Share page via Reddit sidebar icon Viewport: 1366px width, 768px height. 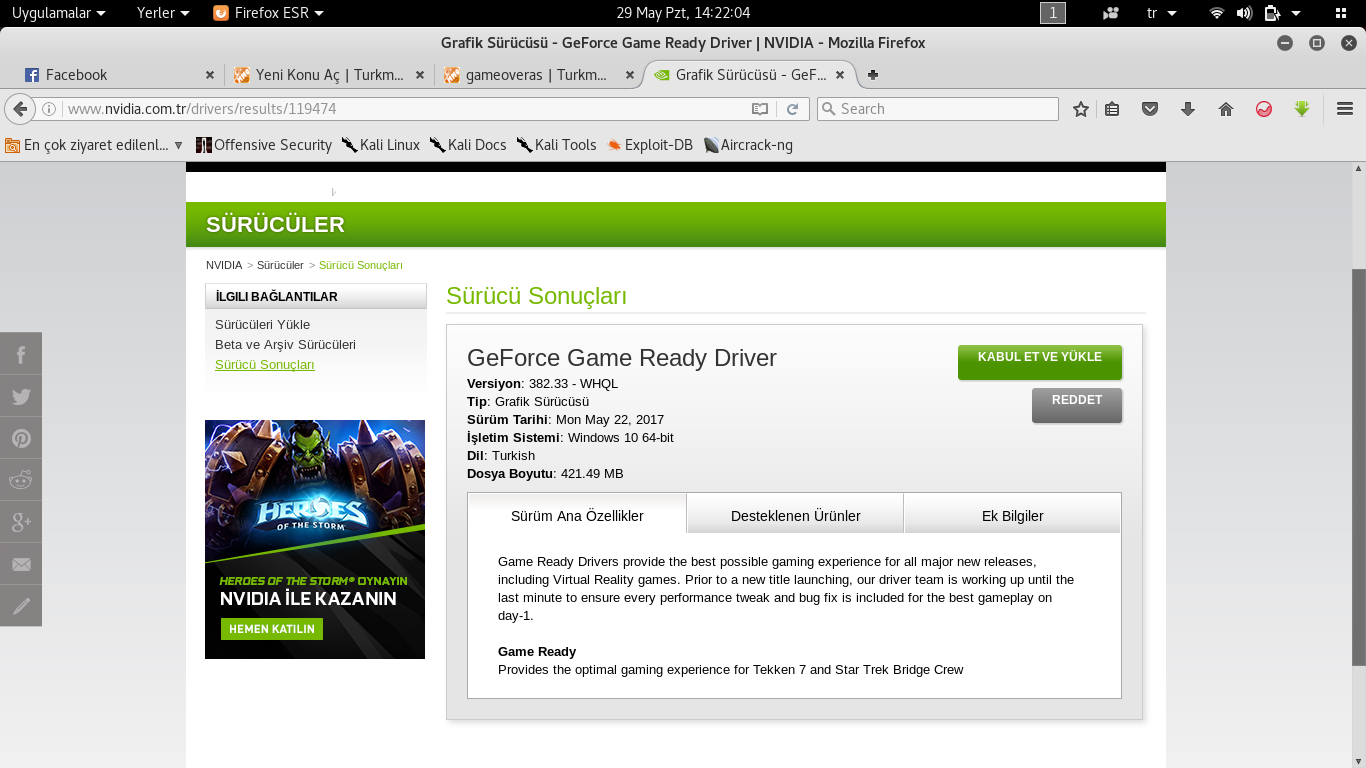click(x=21, y=480)
